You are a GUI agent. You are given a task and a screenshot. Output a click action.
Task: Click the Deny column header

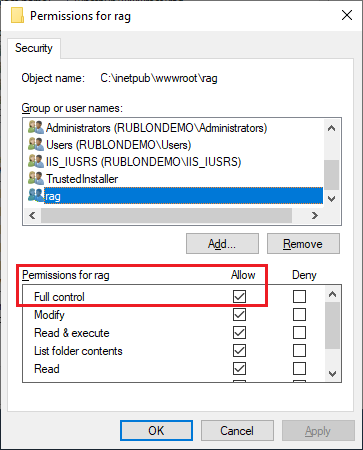click(304, 275)
